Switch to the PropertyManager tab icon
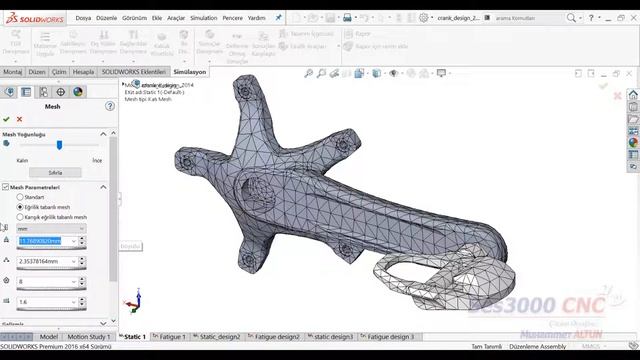The width and height of the screenshot is (640, 360). pos(26,92)
